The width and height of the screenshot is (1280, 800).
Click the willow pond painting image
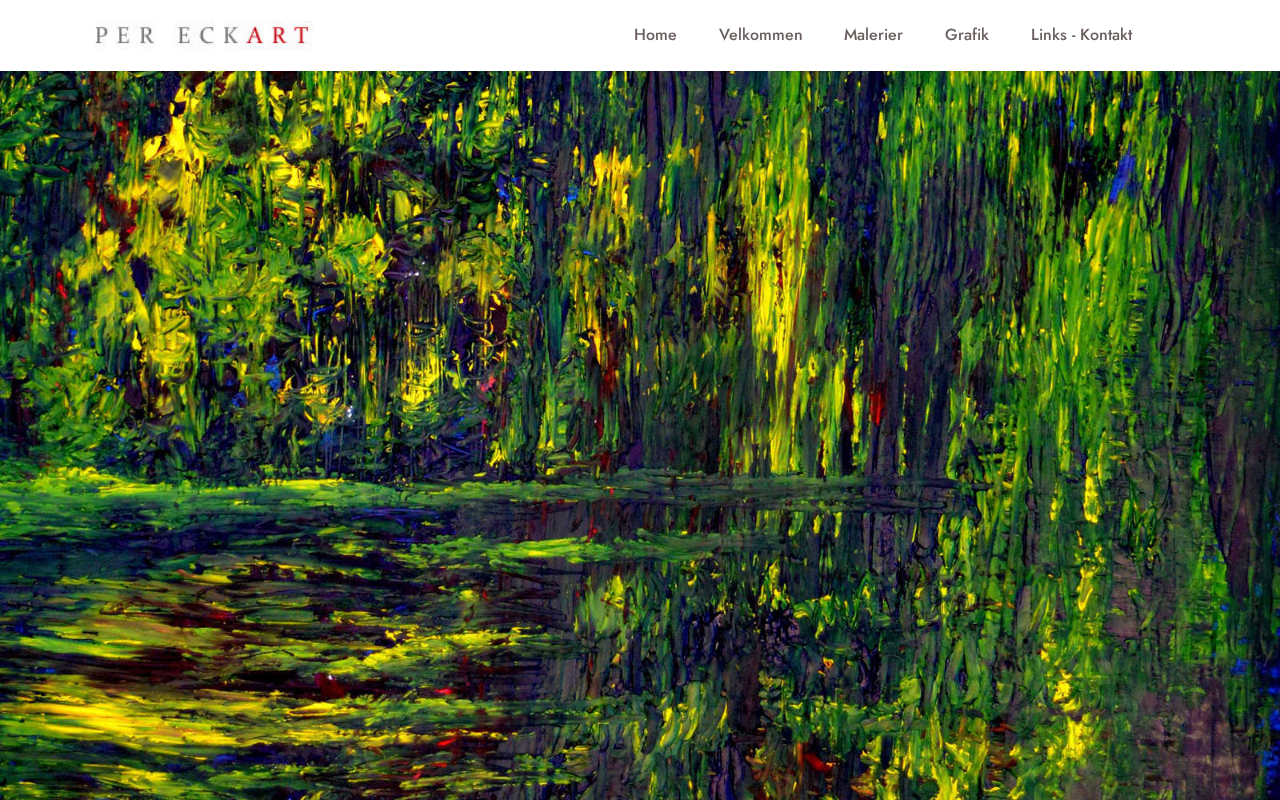coord(640,436)
